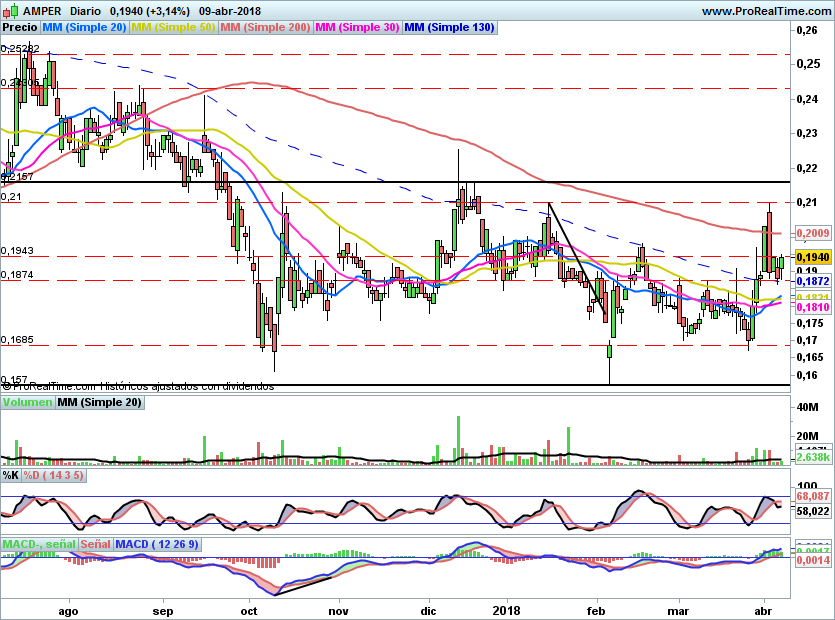Click the ago month marker on time axis
The width and height of the screenshot is (835, 620).
[68, 611]
